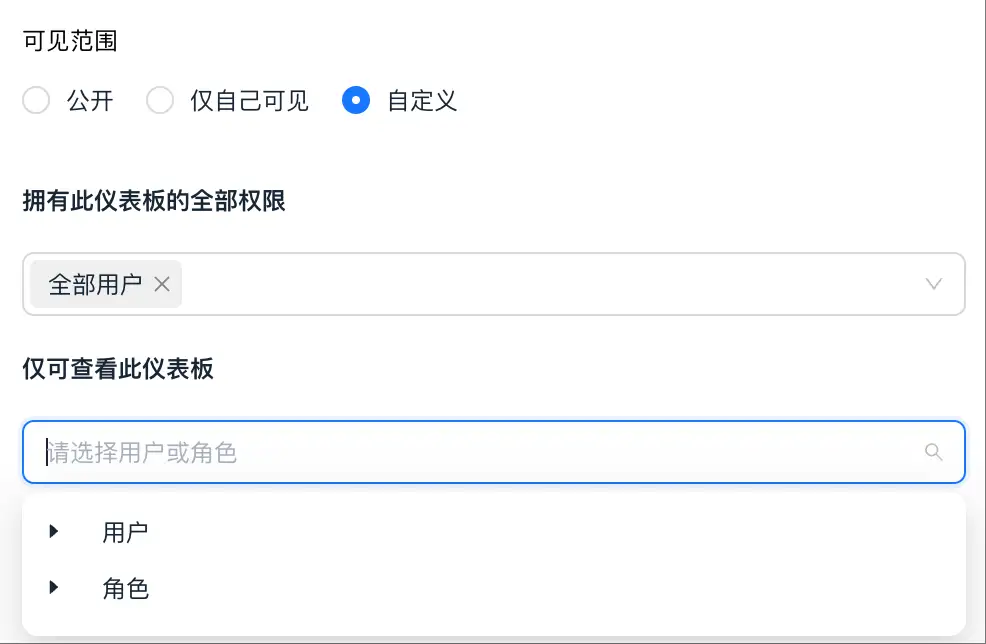Click the dropdown arrow on the permissions field

tap(933, 284)
